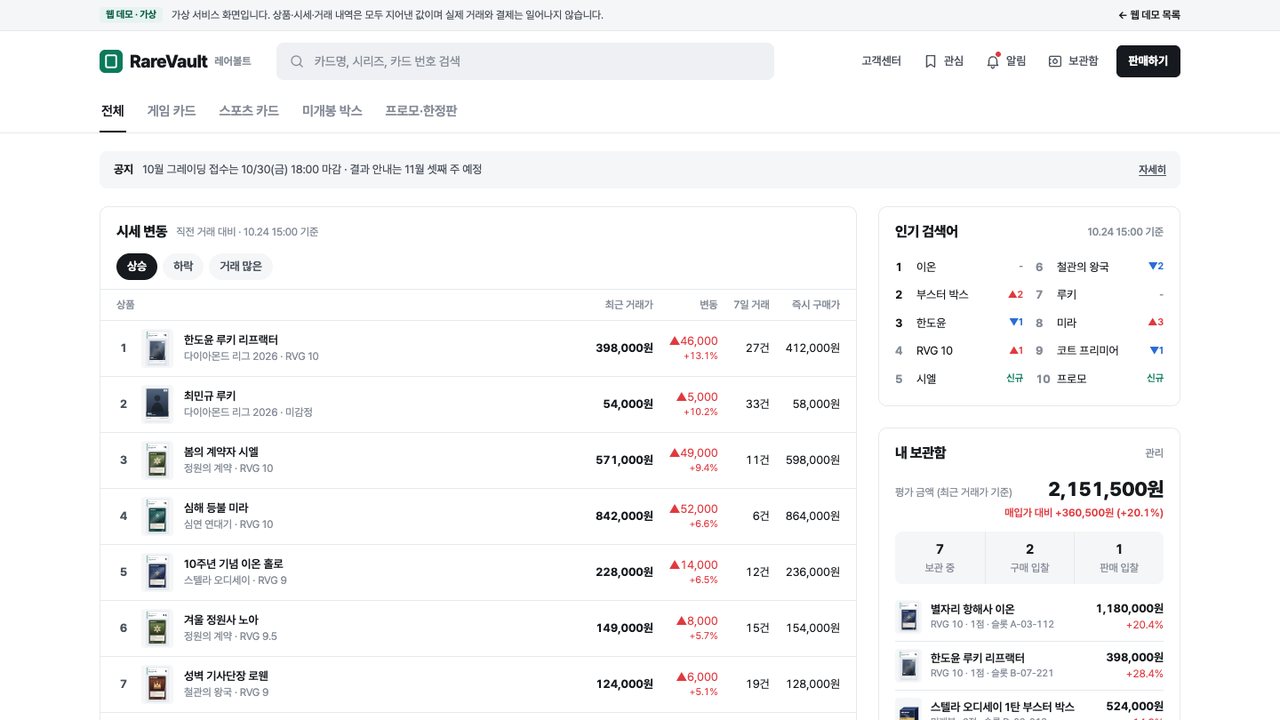
Task: Select 부스터 박스 in popular searches
Action: click(x=942, y=295)
